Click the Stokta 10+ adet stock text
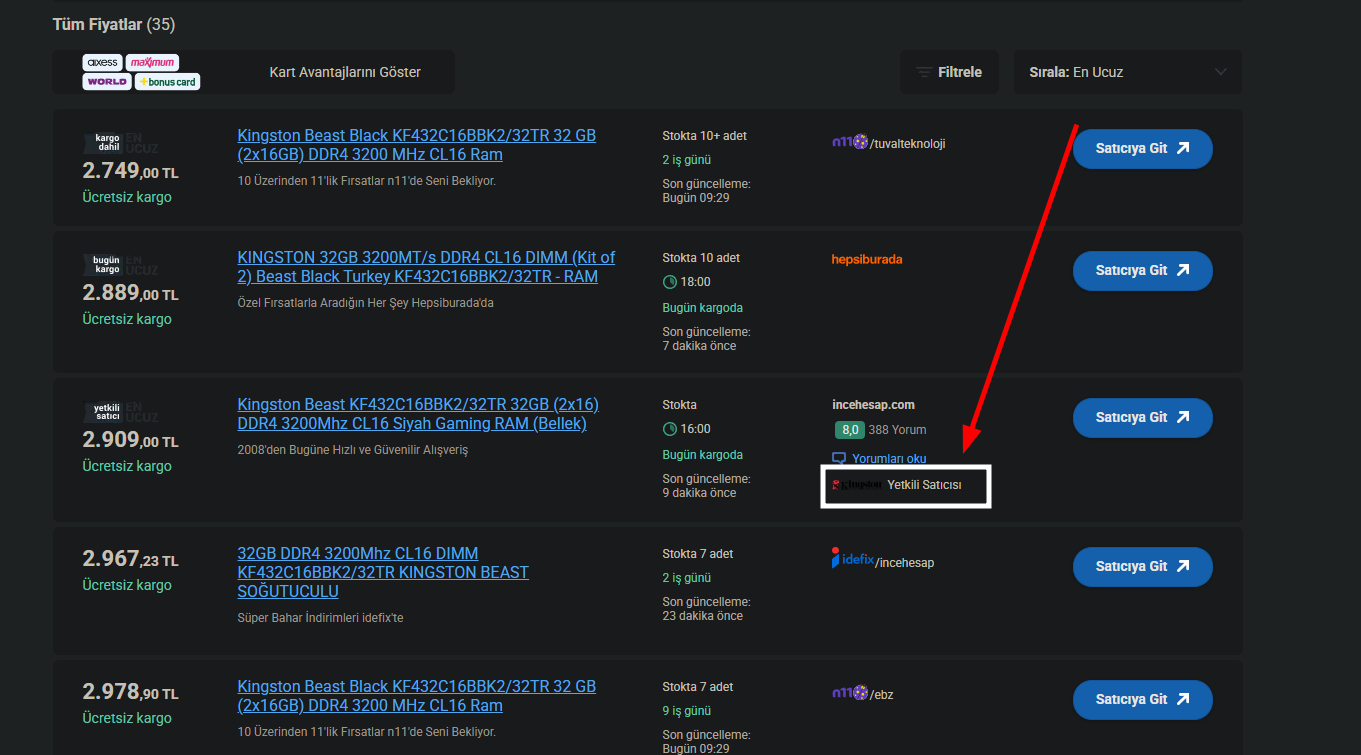Image resolution: width=1361 pixels, height=755 pixels. pos(704,136)
